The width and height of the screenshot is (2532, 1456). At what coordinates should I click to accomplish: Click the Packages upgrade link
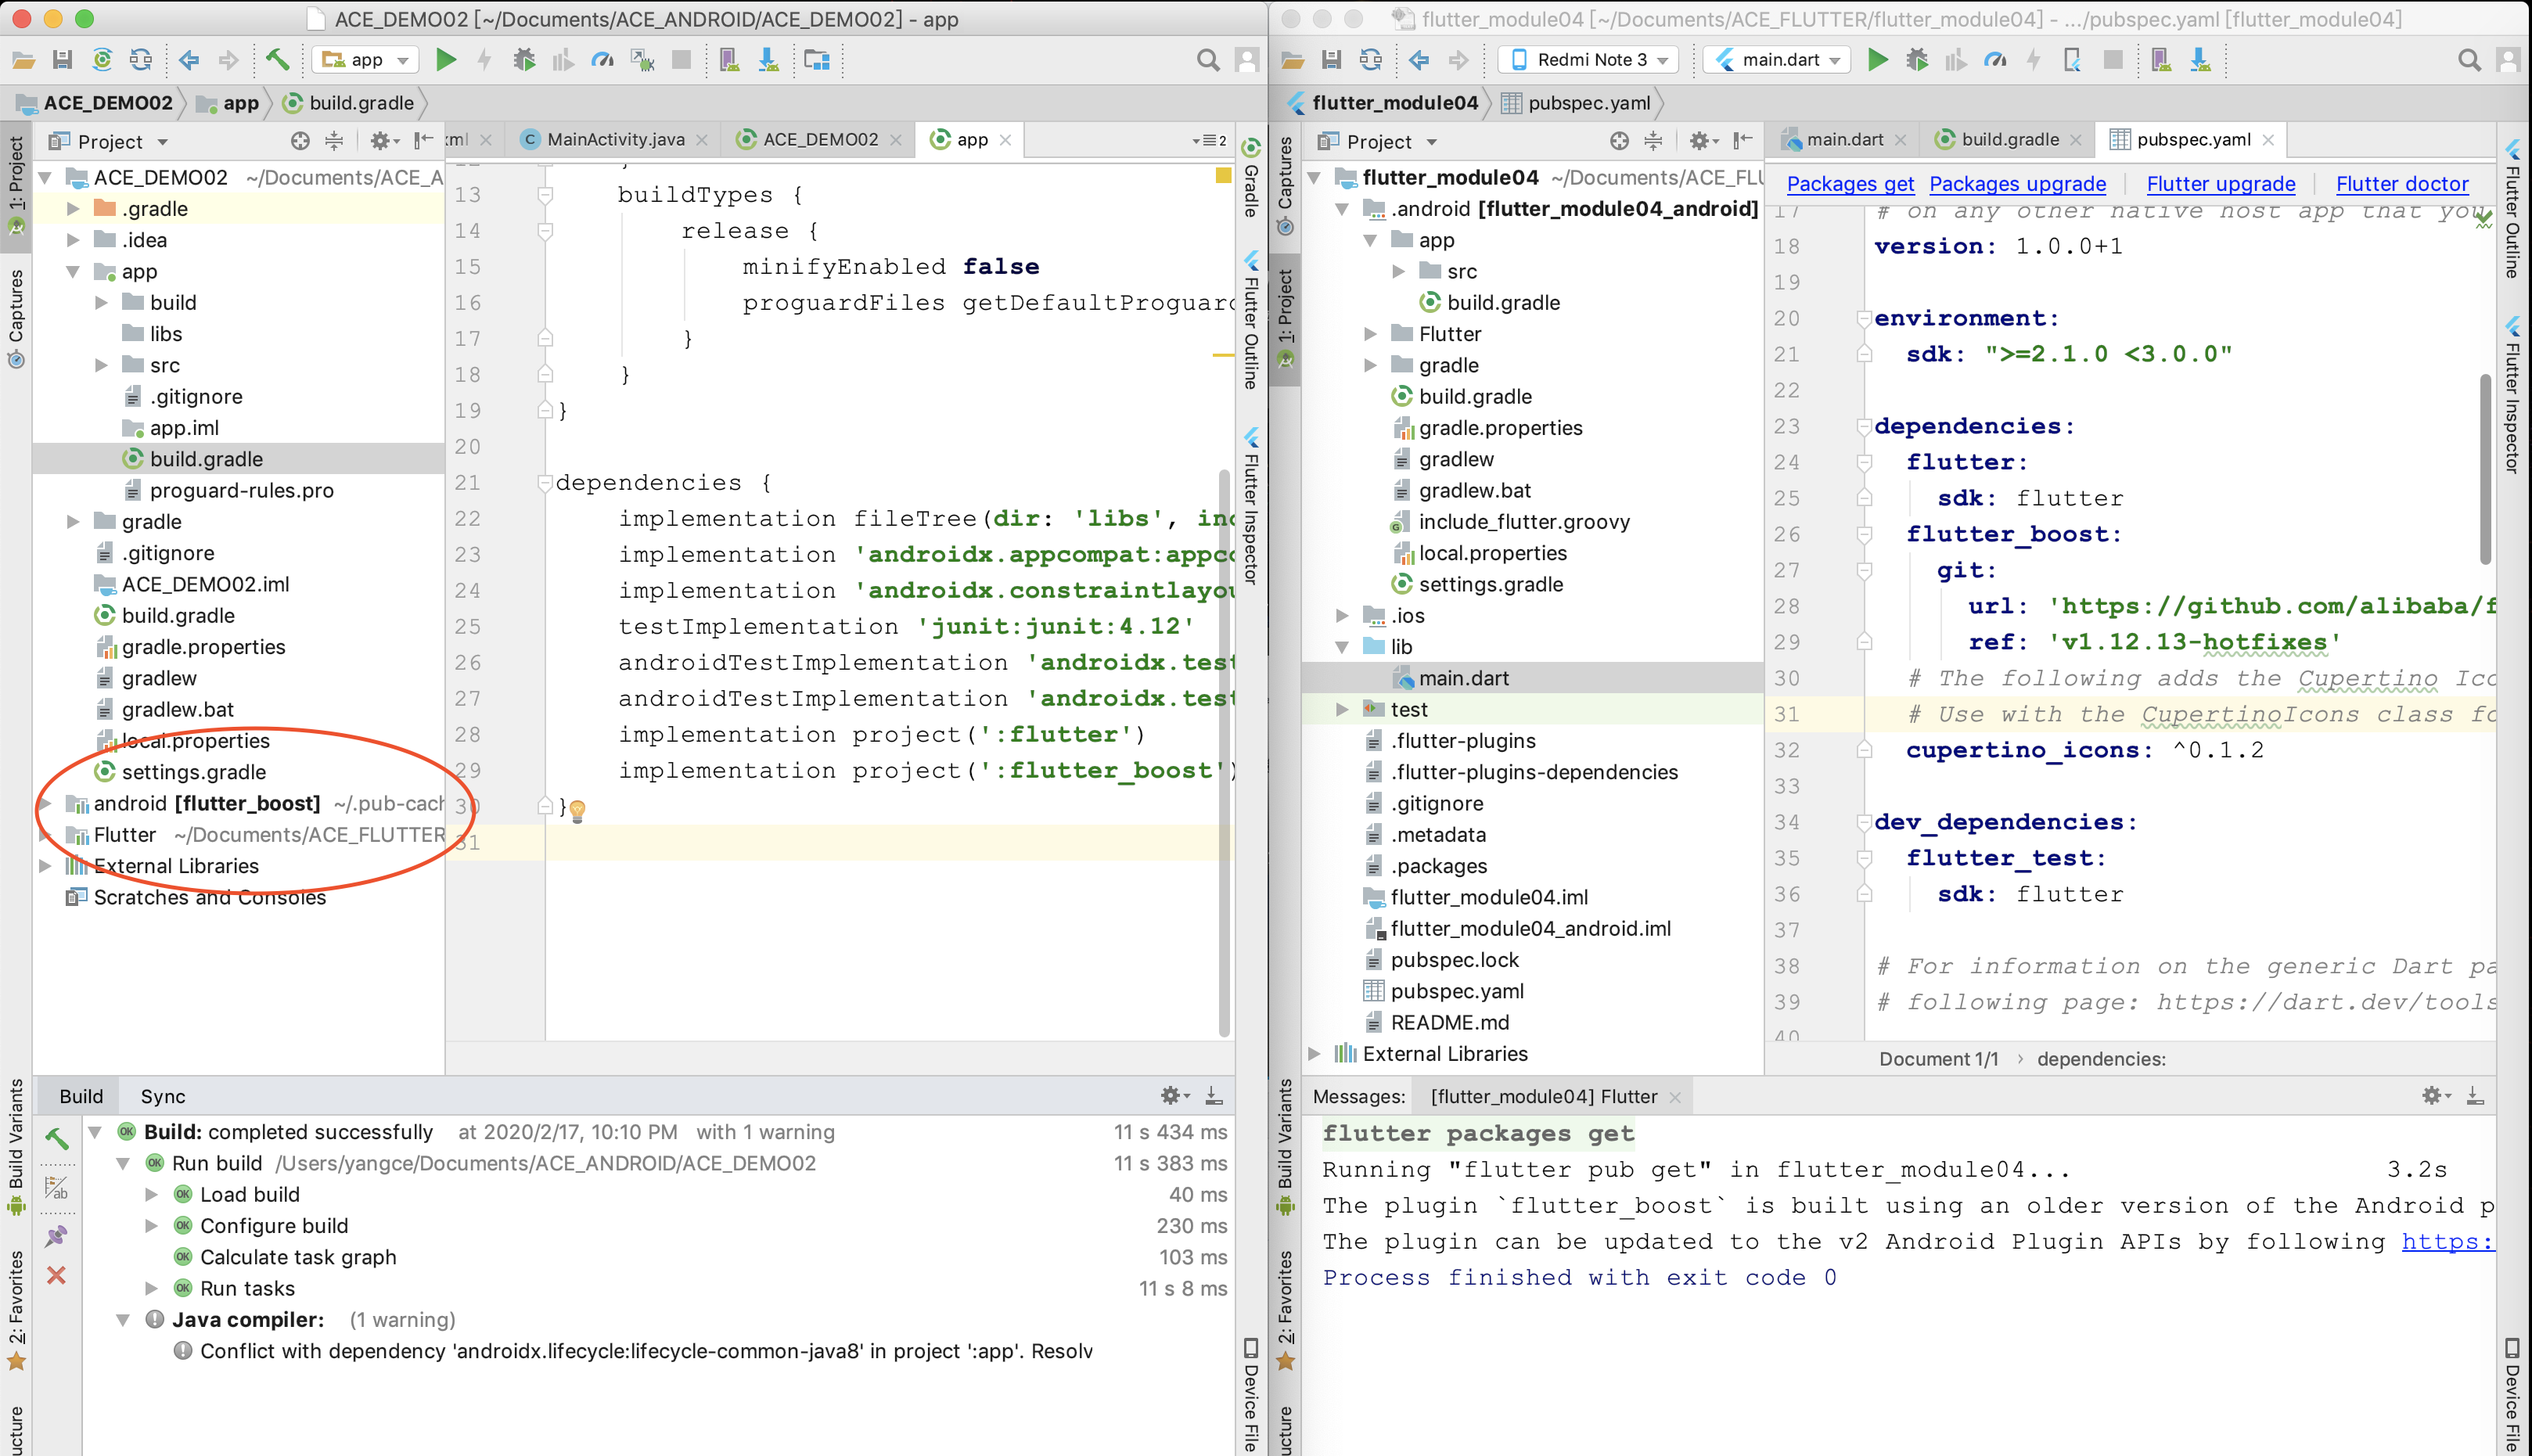(x=2017, y=184)
